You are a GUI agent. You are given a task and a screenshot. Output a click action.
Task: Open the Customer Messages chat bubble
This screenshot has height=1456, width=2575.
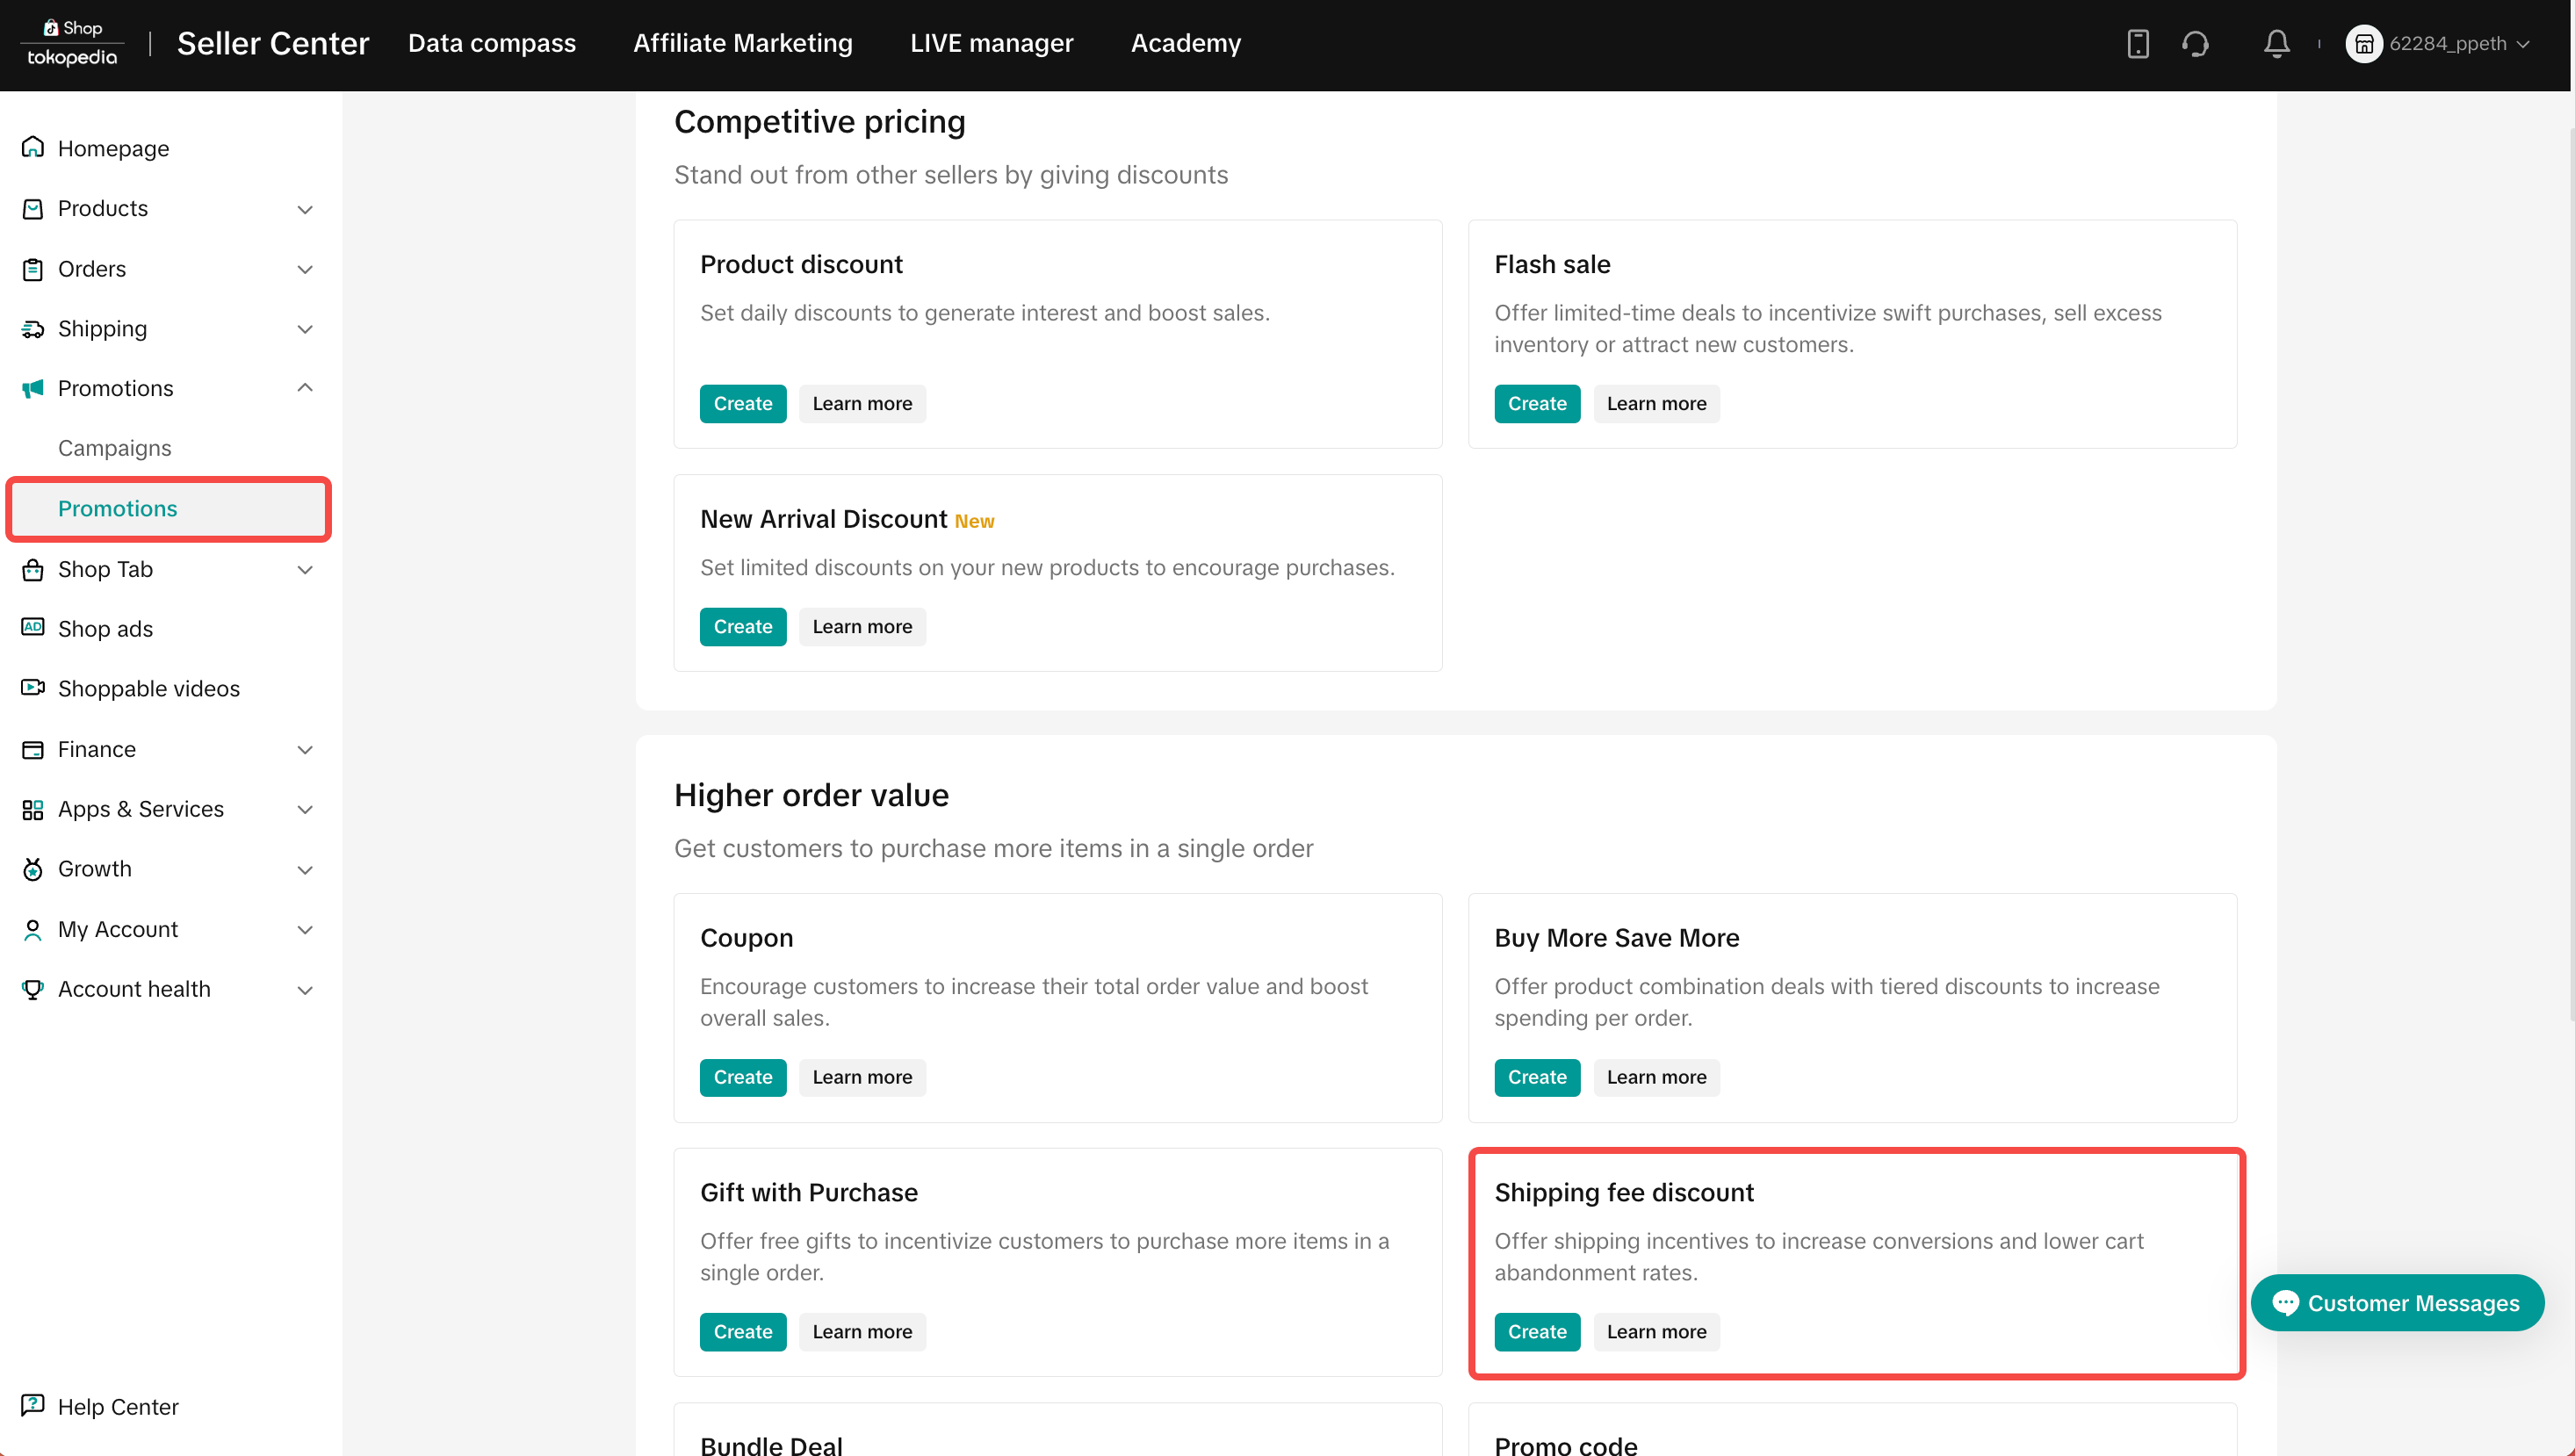2396,1303
